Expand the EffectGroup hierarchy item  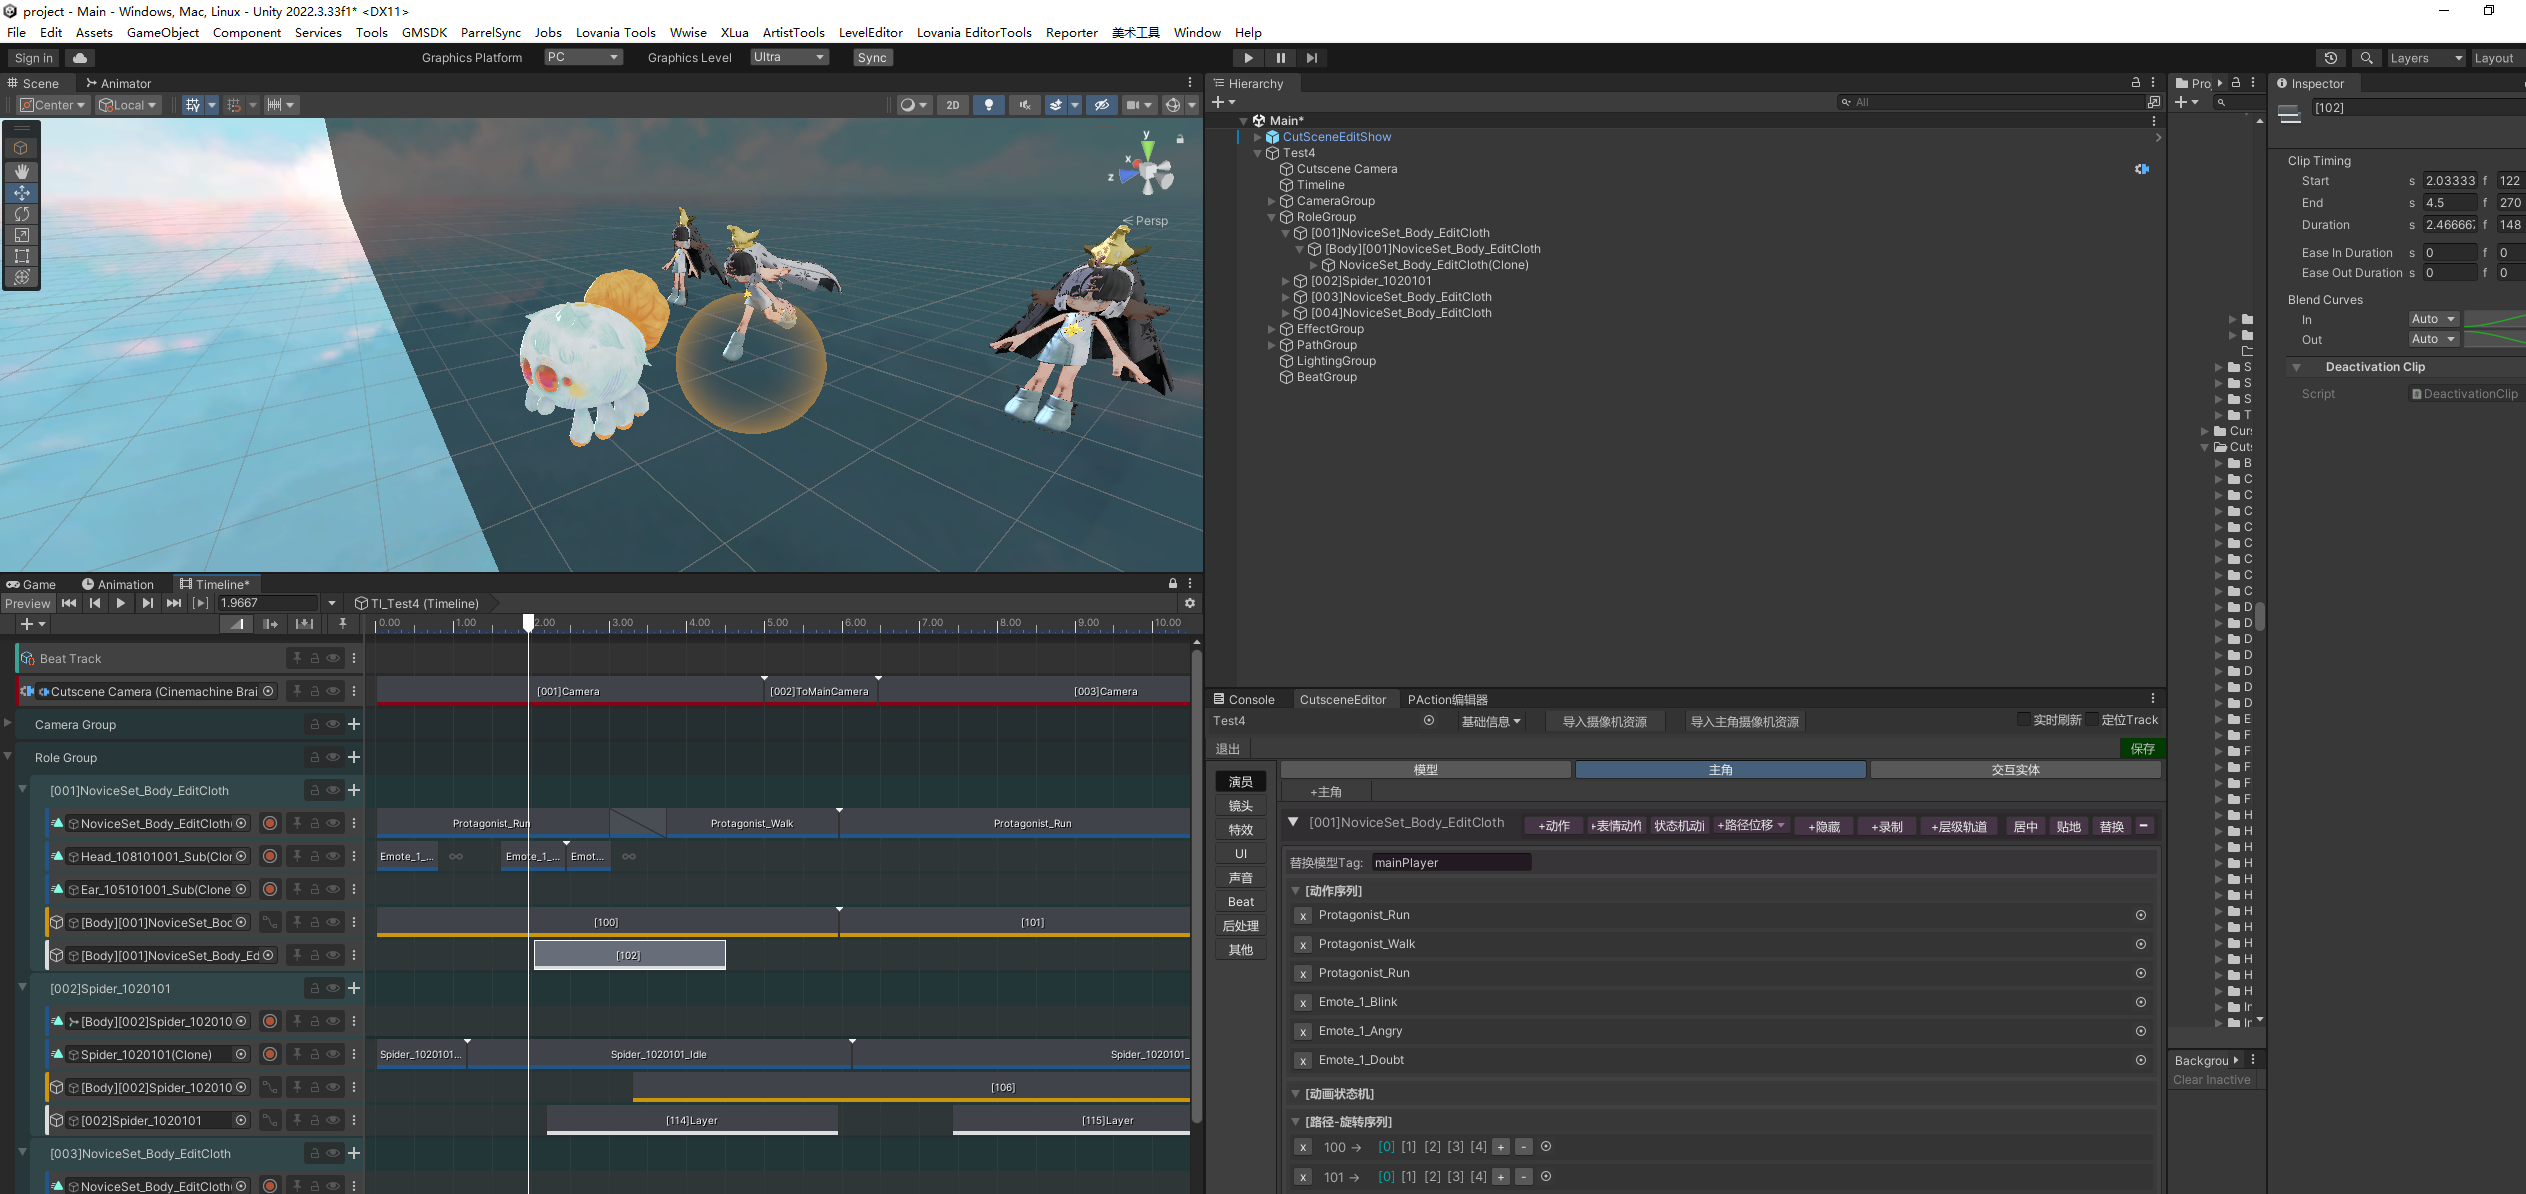click(x=1272, y=329)
